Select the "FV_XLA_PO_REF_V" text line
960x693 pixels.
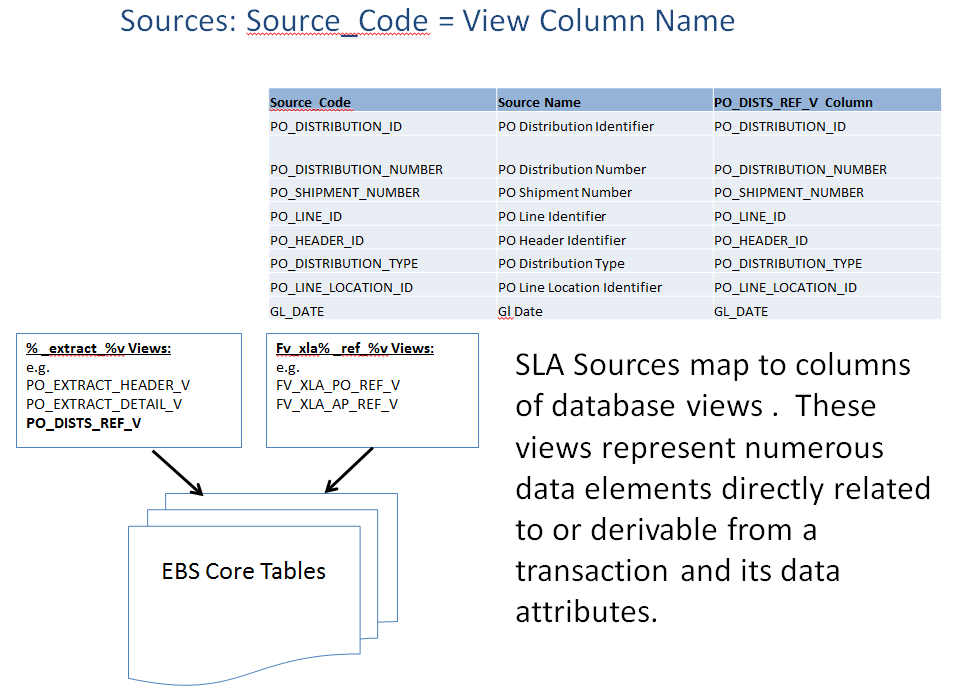pos(337,386)
